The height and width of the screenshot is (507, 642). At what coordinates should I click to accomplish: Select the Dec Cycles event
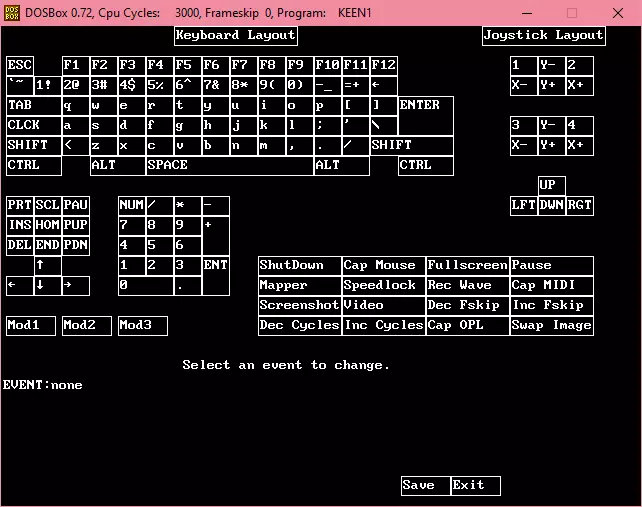(x=300, y=326)
